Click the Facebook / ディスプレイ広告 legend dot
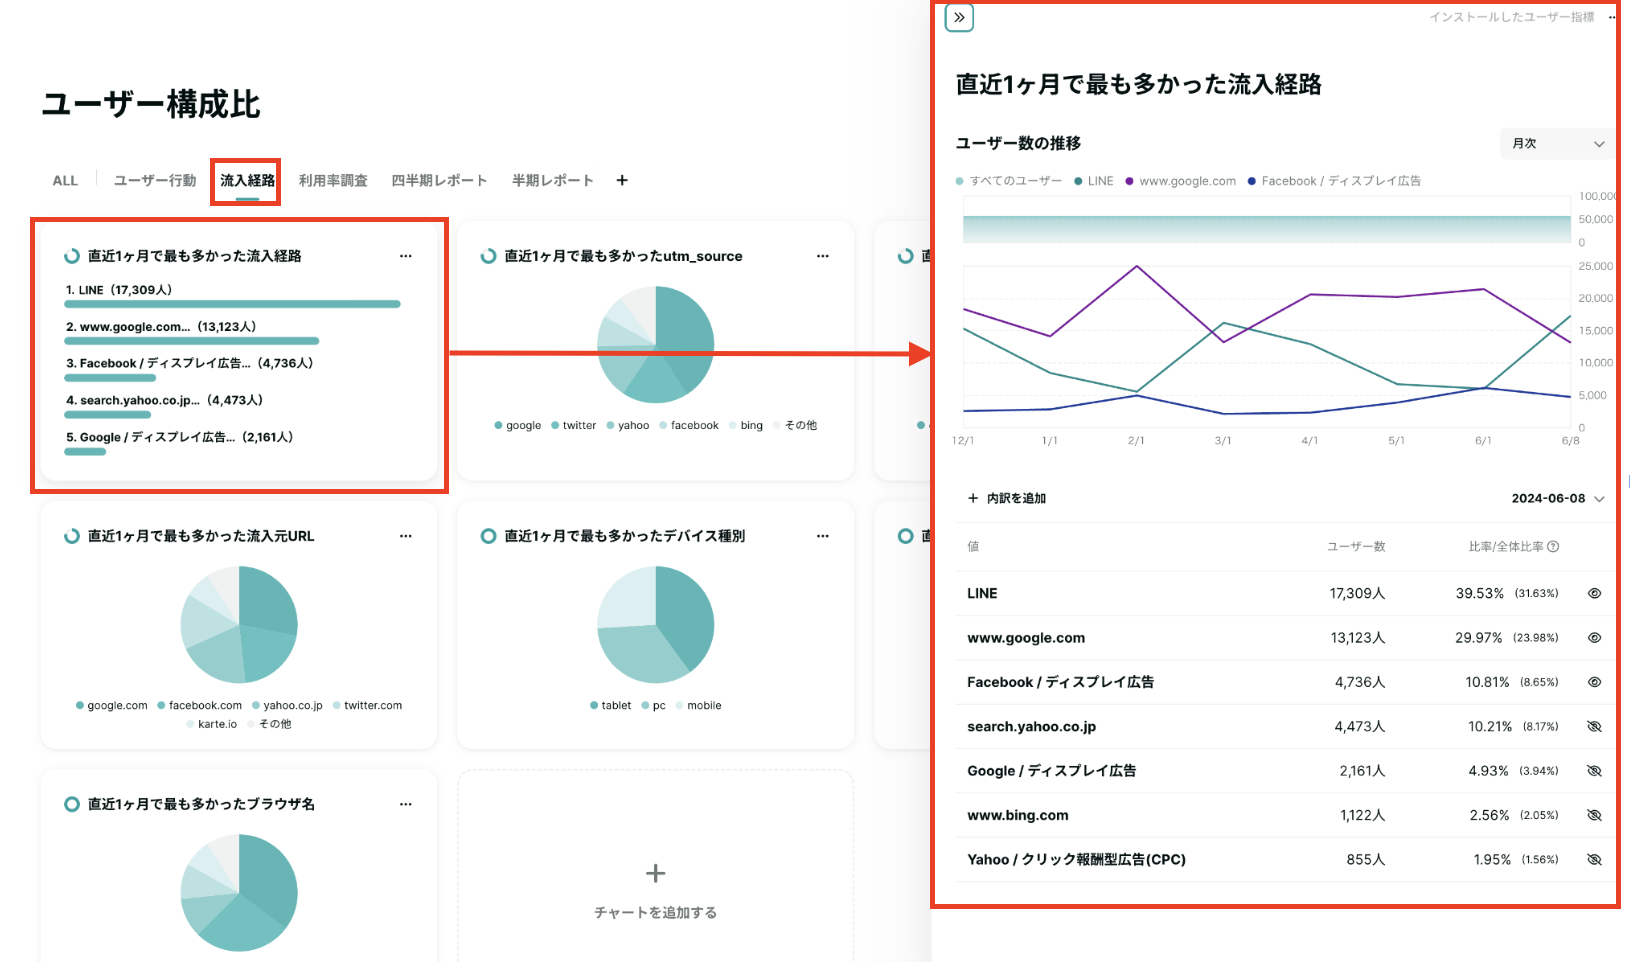Image resolution: width=1630 pixels, height=962 pixels. coord(1251,181)
